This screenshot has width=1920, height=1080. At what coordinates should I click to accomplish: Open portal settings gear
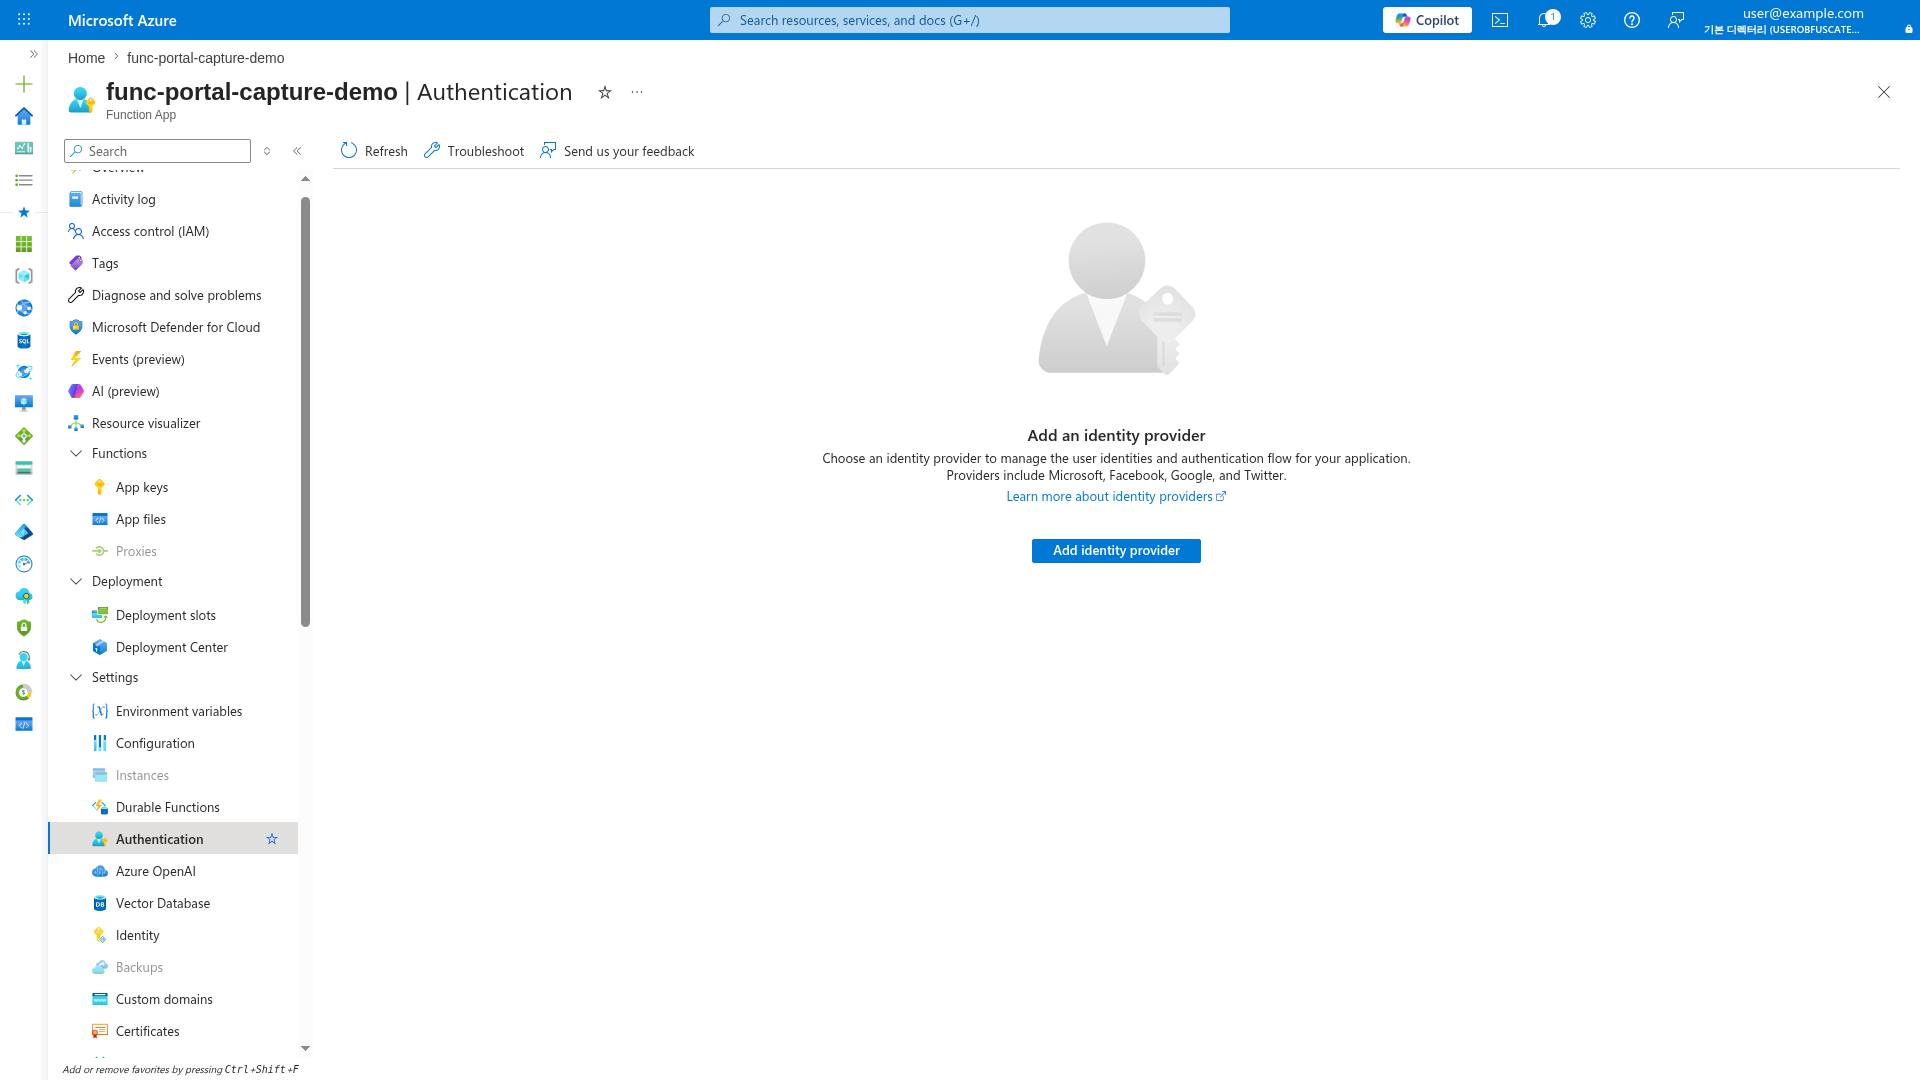pos(1588,20)
